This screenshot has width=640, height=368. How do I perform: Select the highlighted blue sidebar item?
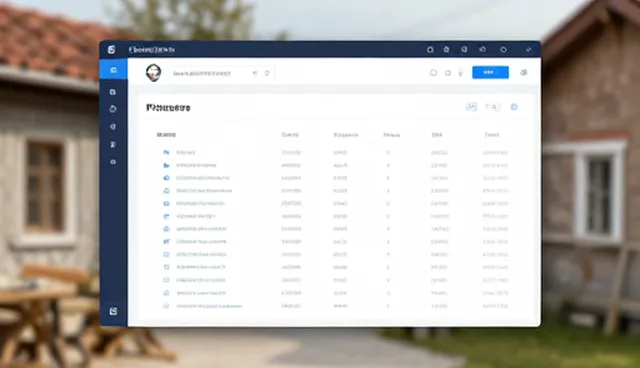(x=113, y=70)
